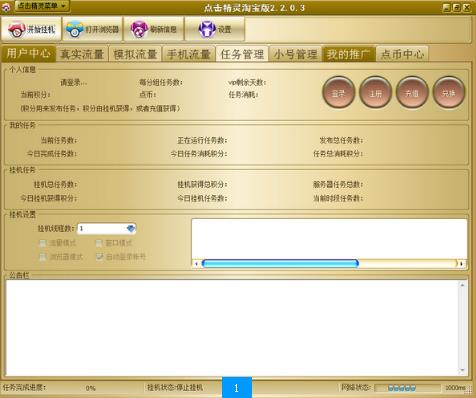476x398 pixels.
Task: Maximize the 点击精灵 window
Action: pyautogui.click(x=457, y=8)
